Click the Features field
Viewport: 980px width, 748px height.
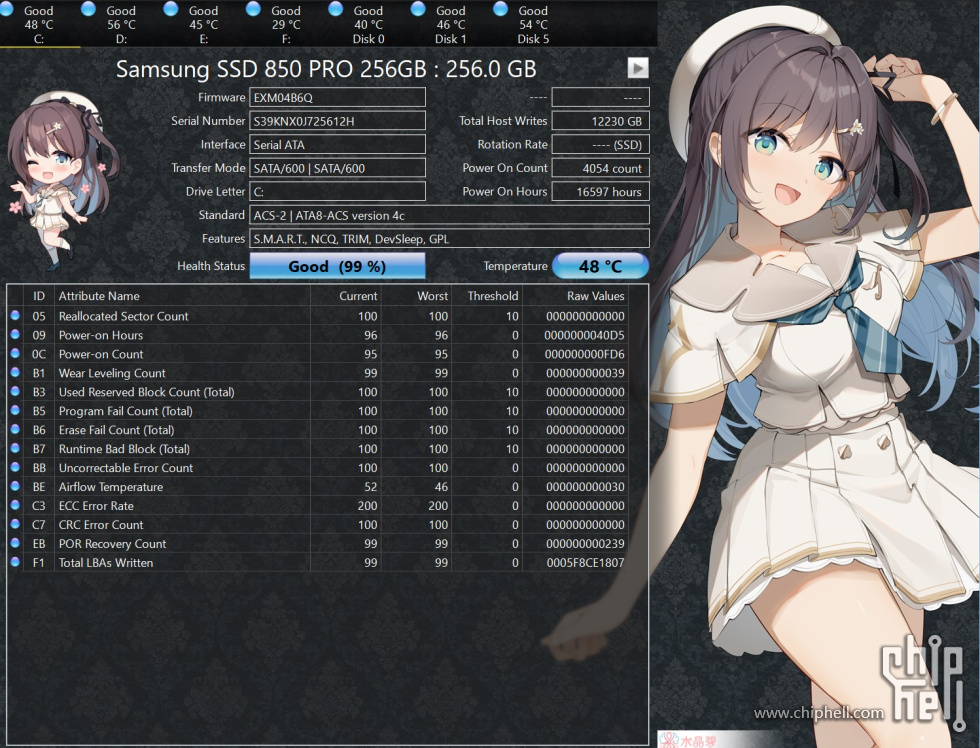coord(449,239)
